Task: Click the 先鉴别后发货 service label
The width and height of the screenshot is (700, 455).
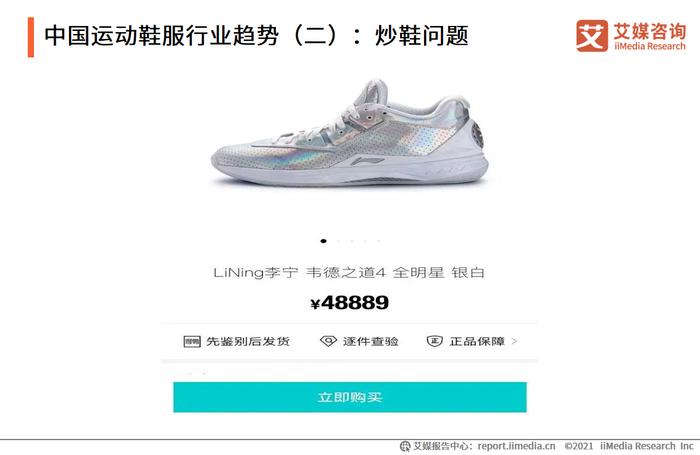Action: 248,342
